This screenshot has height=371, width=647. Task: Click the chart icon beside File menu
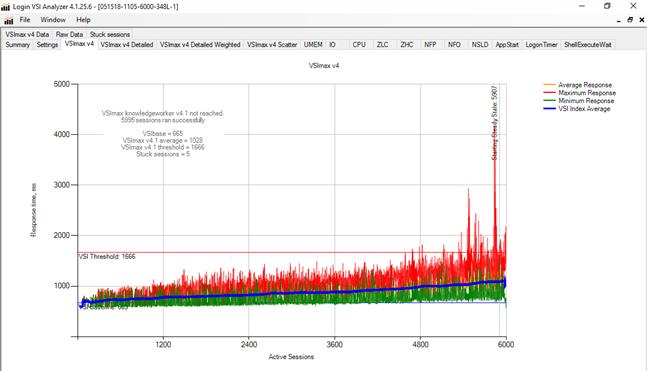(9, 20)
